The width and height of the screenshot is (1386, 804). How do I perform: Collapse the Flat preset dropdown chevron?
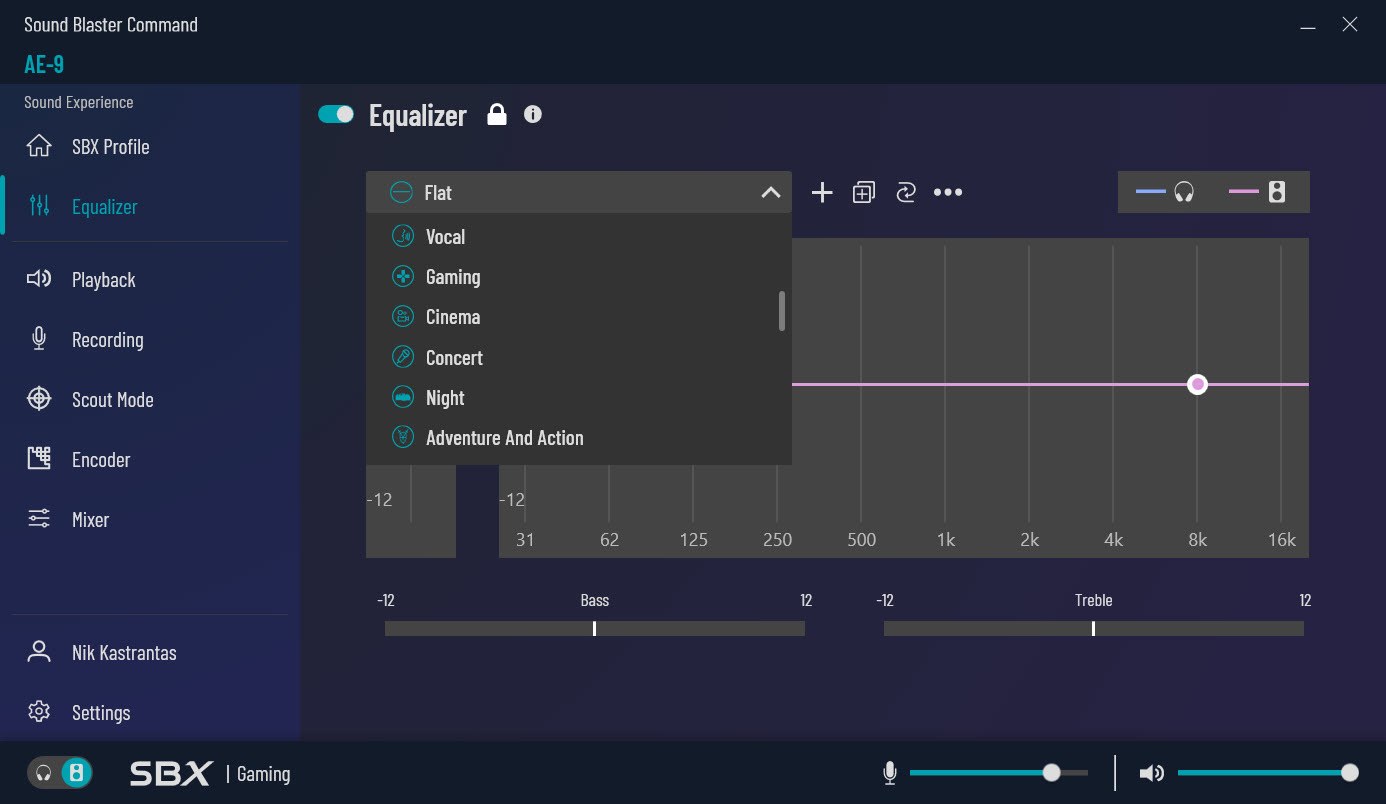click(x=770, y=192)
